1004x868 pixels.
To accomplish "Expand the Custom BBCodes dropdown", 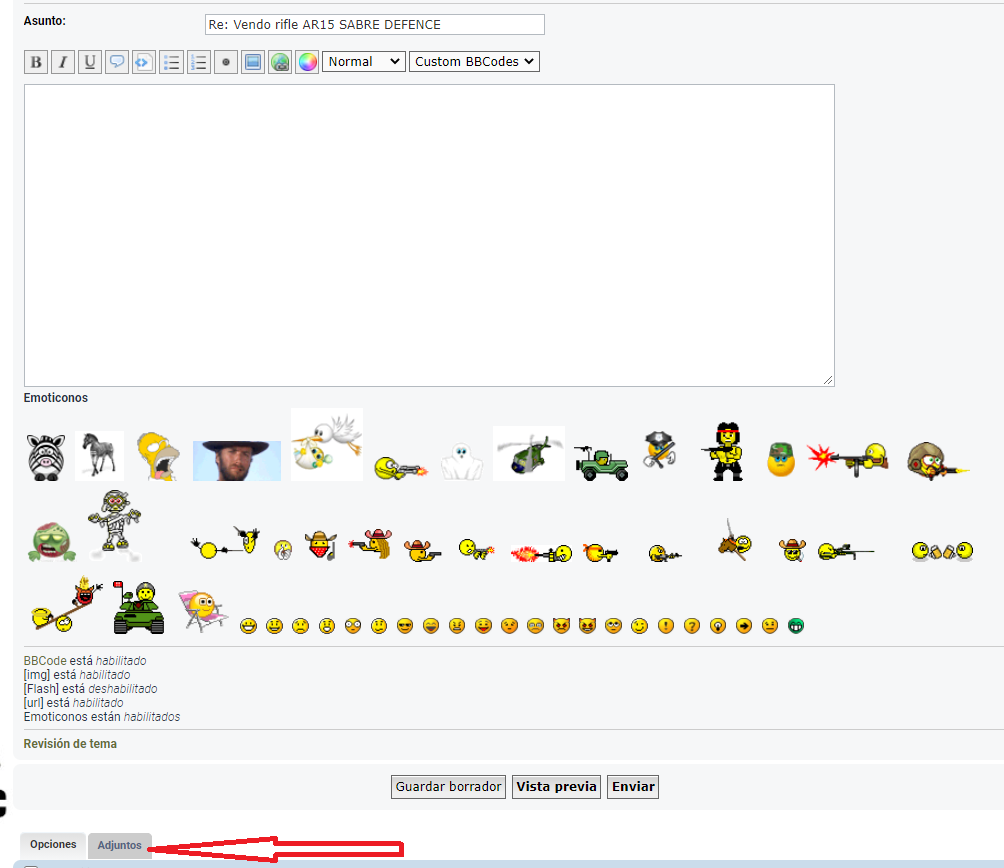I will [x=473, y=62].
